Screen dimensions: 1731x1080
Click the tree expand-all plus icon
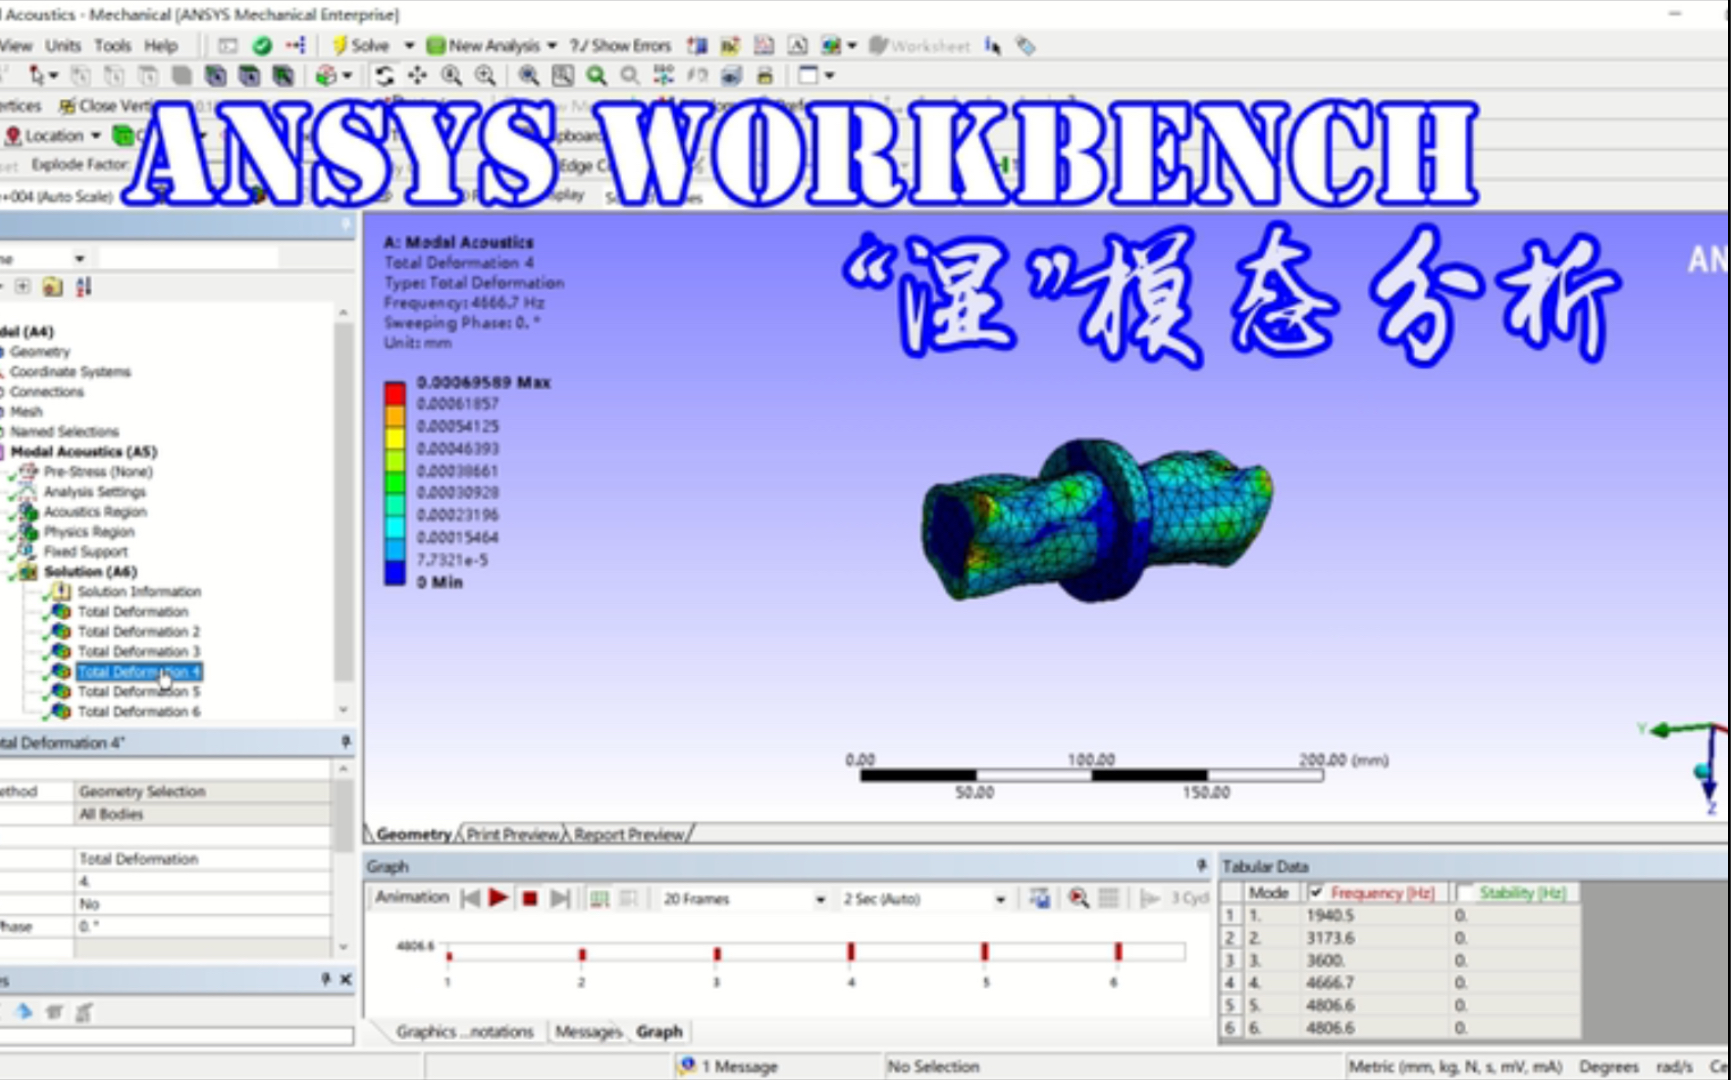22,287
